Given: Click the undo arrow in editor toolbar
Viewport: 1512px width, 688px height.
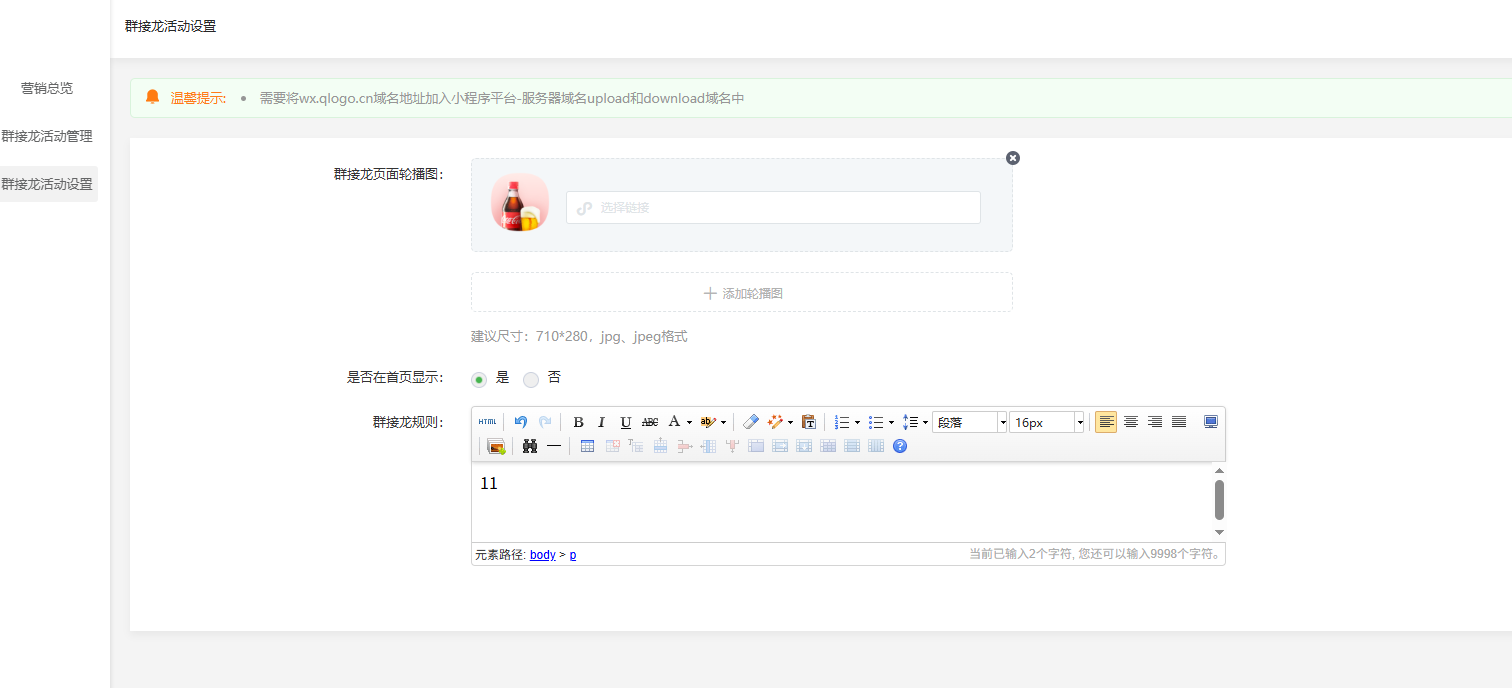Looking at the screenshot, I should [x=521, y=422].
